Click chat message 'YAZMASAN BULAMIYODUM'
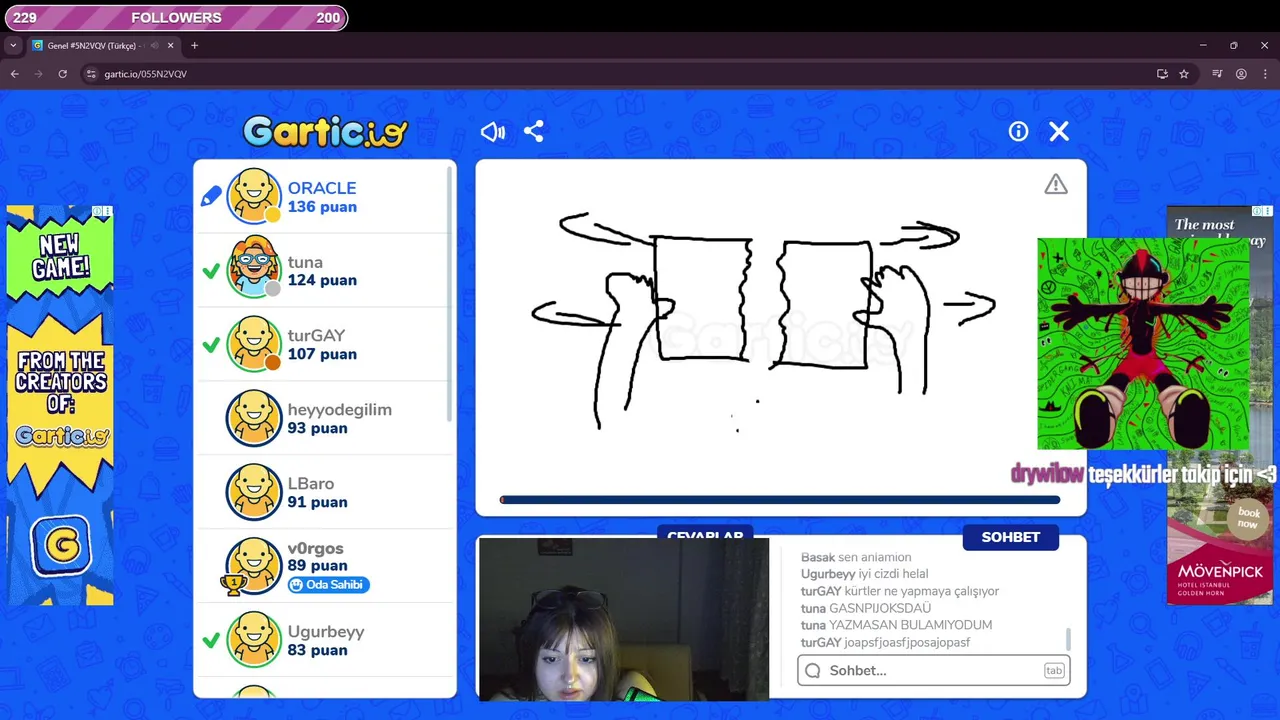The height and width of the screenshot is (720, 1280). click(x=911, y=625)
